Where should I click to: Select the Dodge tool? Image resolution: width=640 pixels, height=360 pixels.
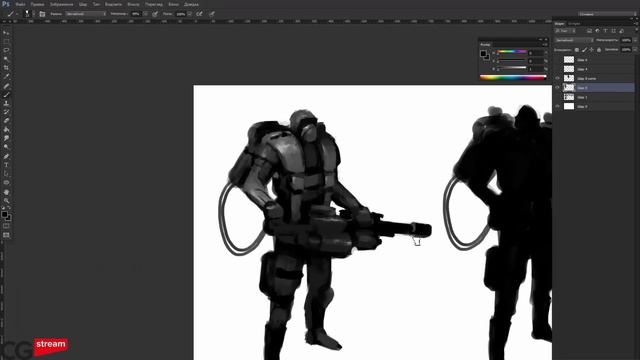click(x=6, y=147)
